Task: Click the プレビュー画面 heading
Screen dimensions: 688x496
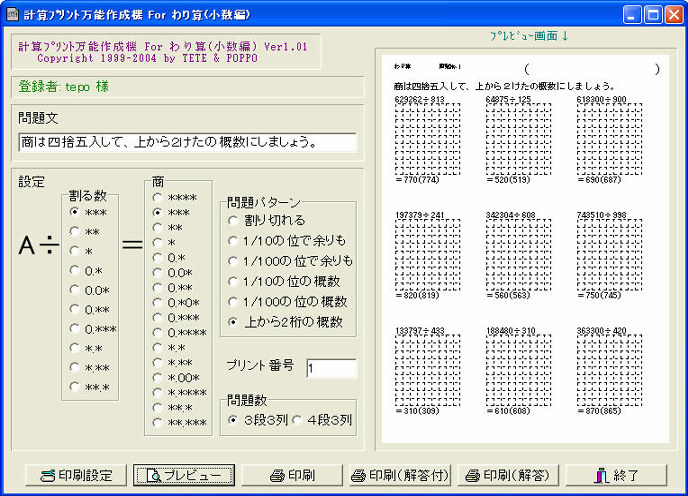Action: 529,36
